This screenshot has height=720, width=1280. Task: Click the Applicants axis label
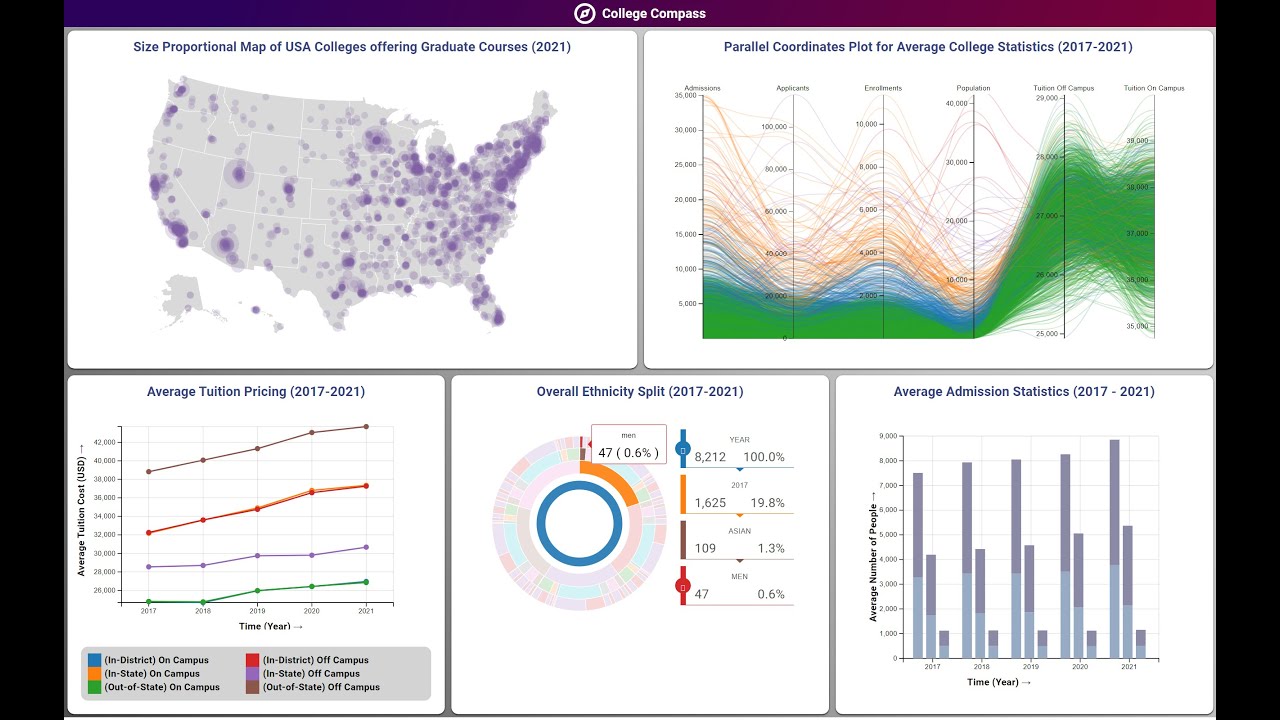793,88
